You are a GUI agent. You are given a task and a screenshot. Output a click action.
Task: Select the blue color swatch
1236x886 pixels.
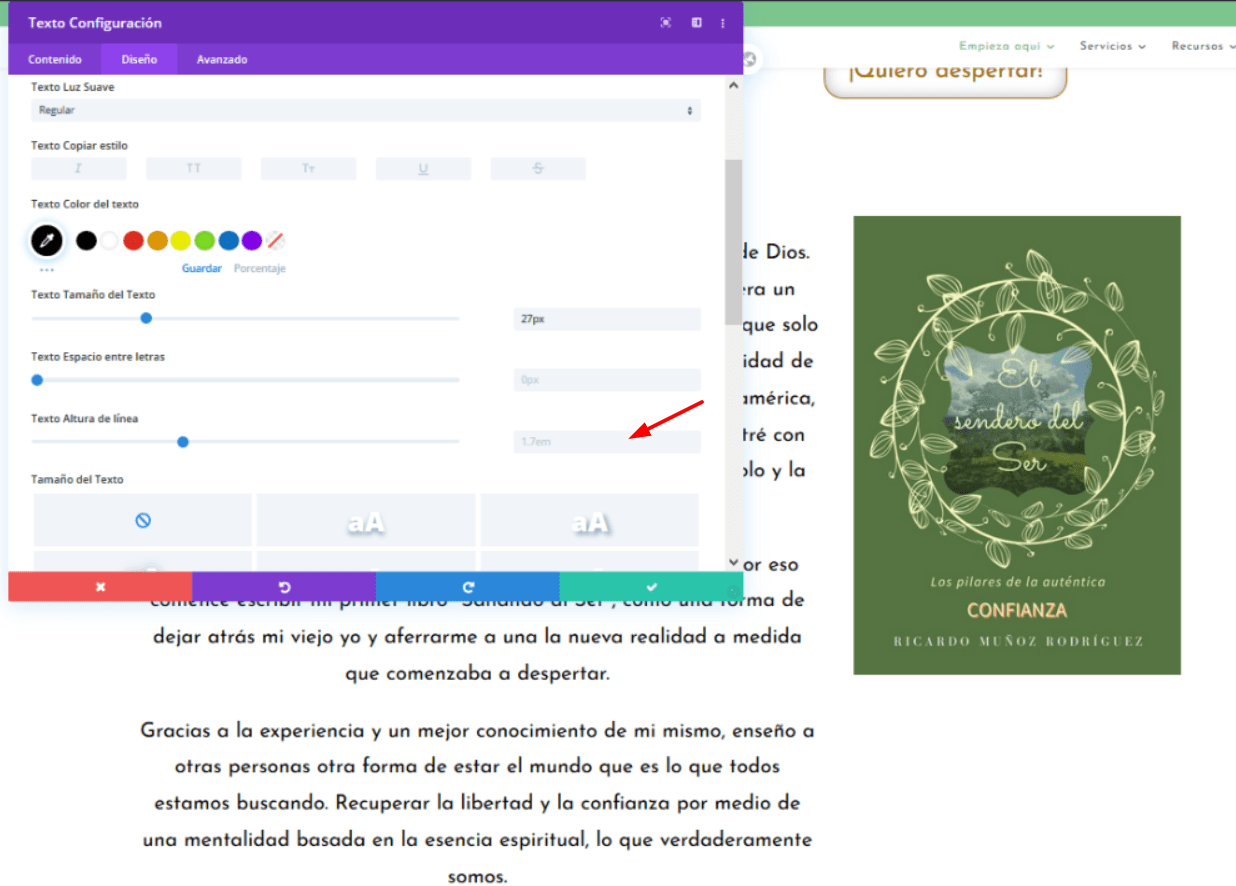pyautogui.click(x=228, y=240)
